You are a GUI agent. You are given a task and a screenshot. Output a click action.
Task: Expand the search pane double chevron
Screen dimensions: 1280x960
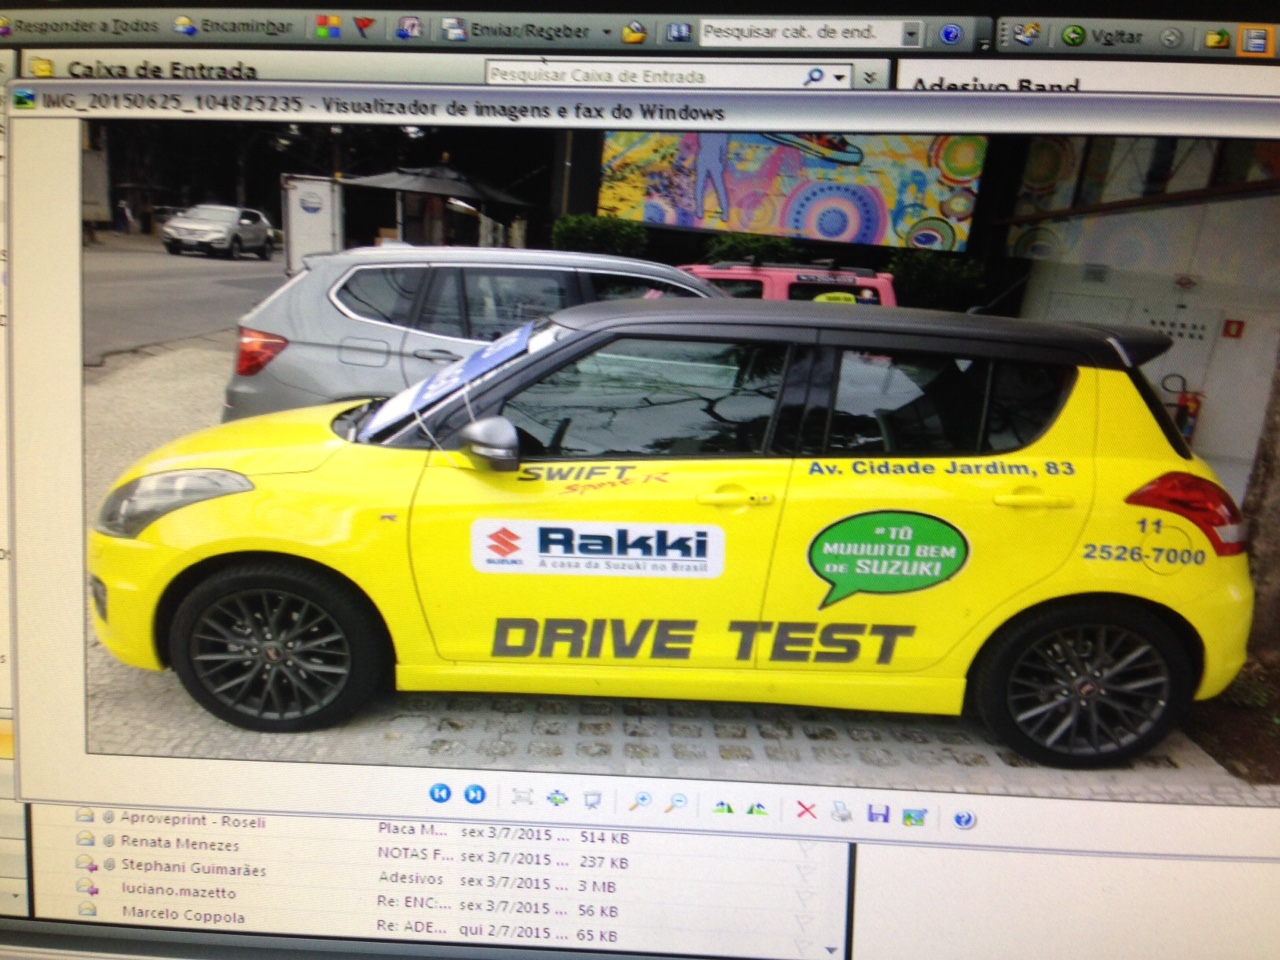[871, 77]
